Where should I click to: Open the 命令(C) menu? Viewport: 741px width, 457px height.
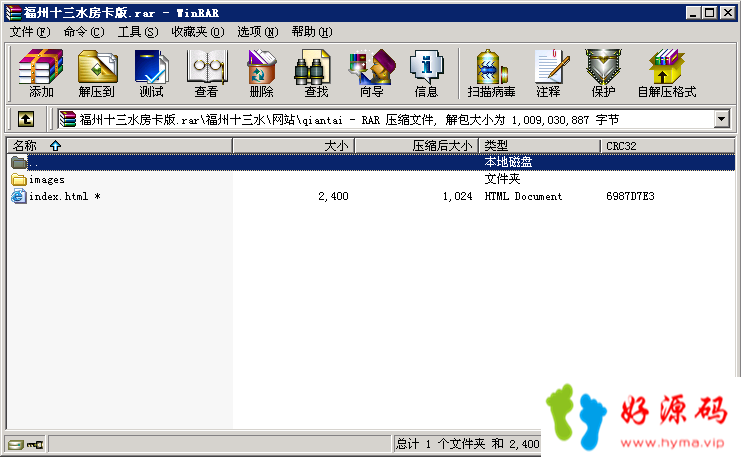[x=84, y=32]
